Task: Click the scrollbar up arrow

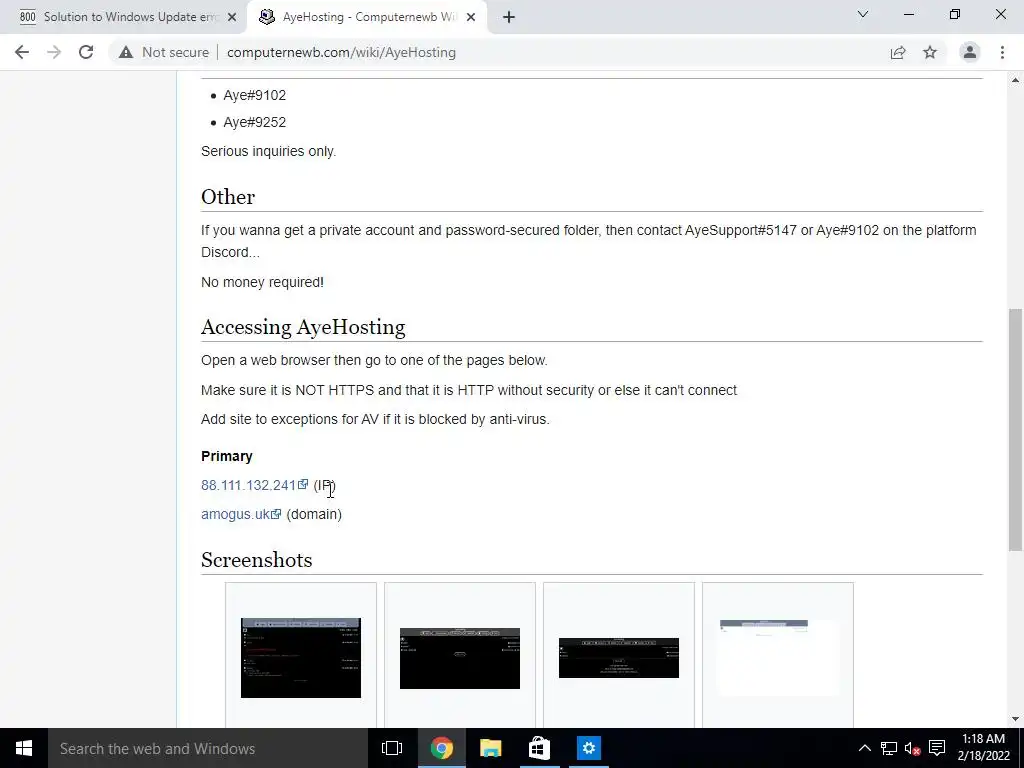Action: pos(1015,80)
